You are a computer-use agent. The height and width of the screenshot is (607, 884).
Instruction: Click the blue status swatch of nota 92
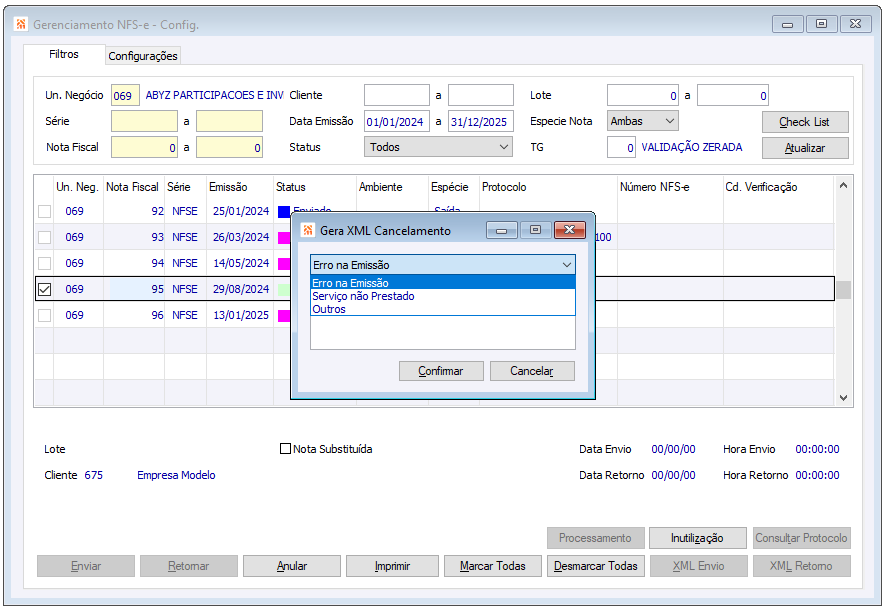coord(284,212)
